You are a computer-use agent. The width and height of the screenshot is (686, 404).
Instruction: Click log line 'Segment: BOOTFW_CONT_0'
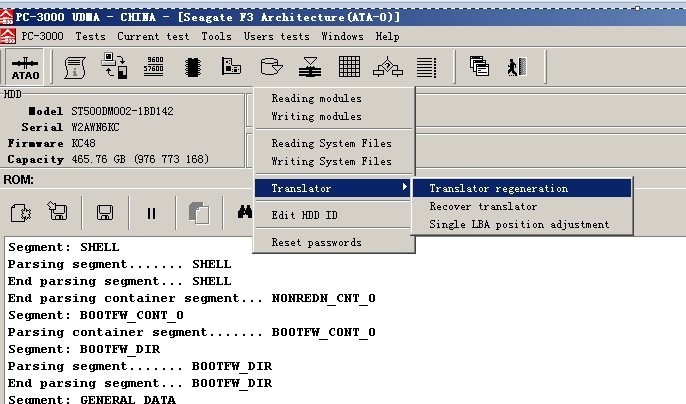tap(96, 316)
